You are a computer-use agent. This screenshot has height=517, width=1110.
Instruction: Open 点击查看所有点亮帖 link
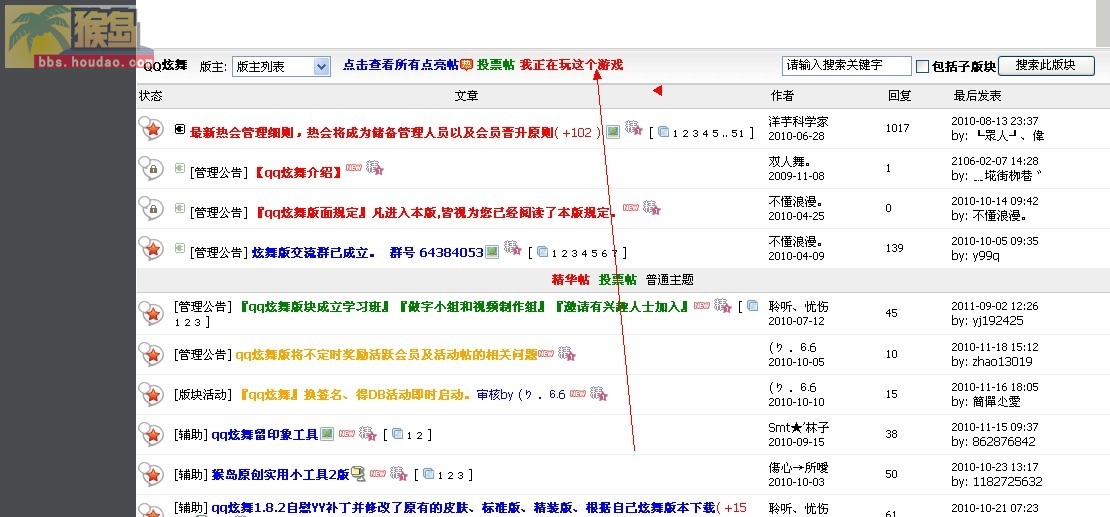tap(401, 64)
